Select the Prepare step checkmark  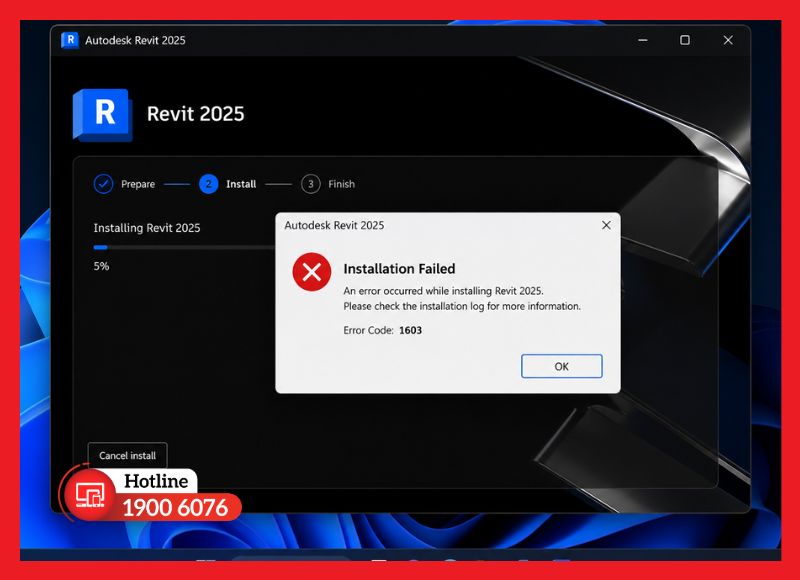(104, 184)
